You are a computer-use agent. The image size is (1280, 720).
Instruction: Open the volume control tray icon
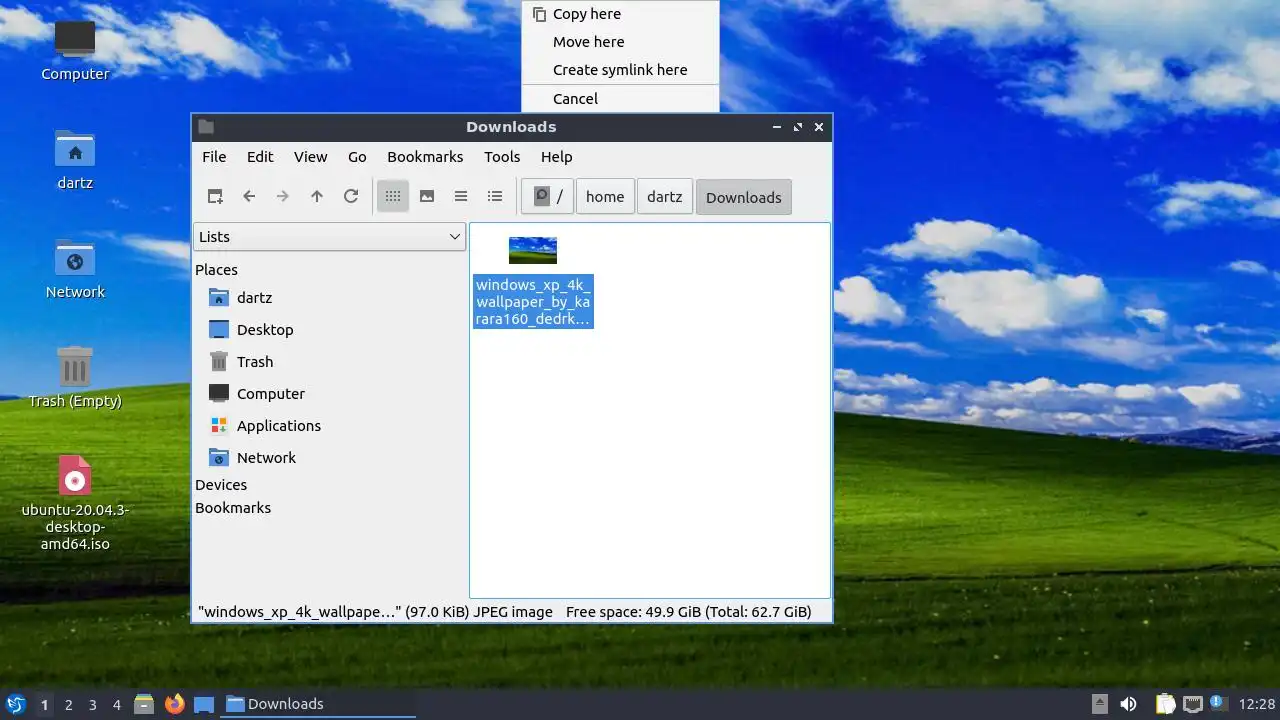pyautogui.click(x=1128, y=704)
